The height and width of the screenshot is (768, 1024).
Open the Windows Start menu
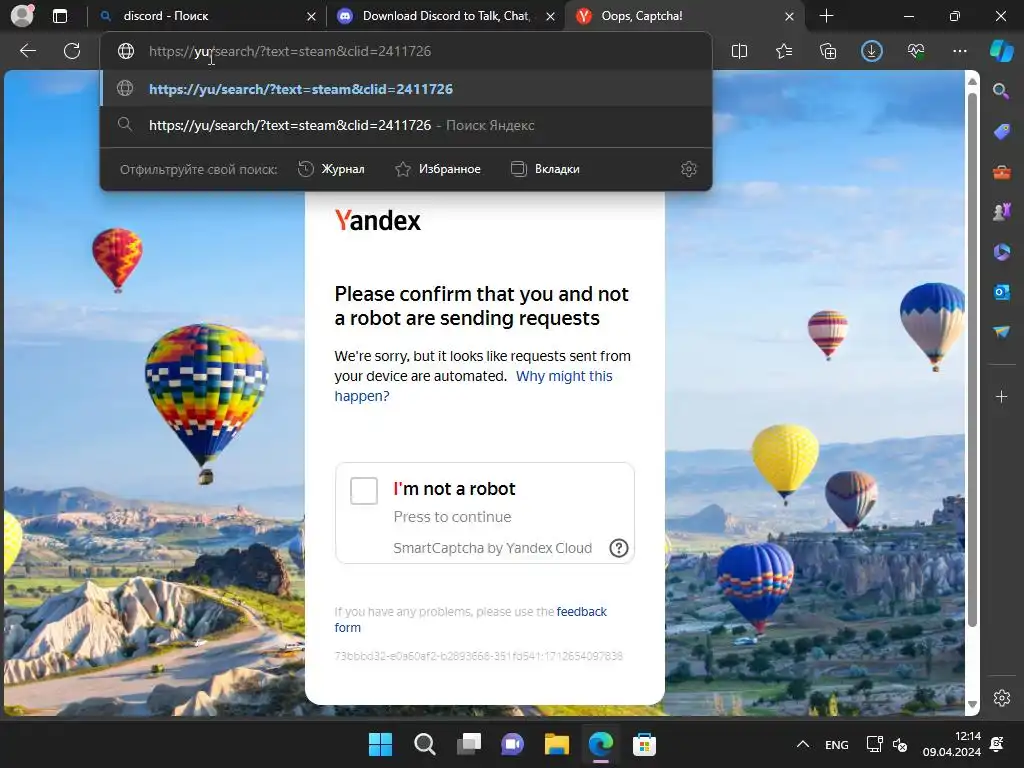tap(380, 744)
